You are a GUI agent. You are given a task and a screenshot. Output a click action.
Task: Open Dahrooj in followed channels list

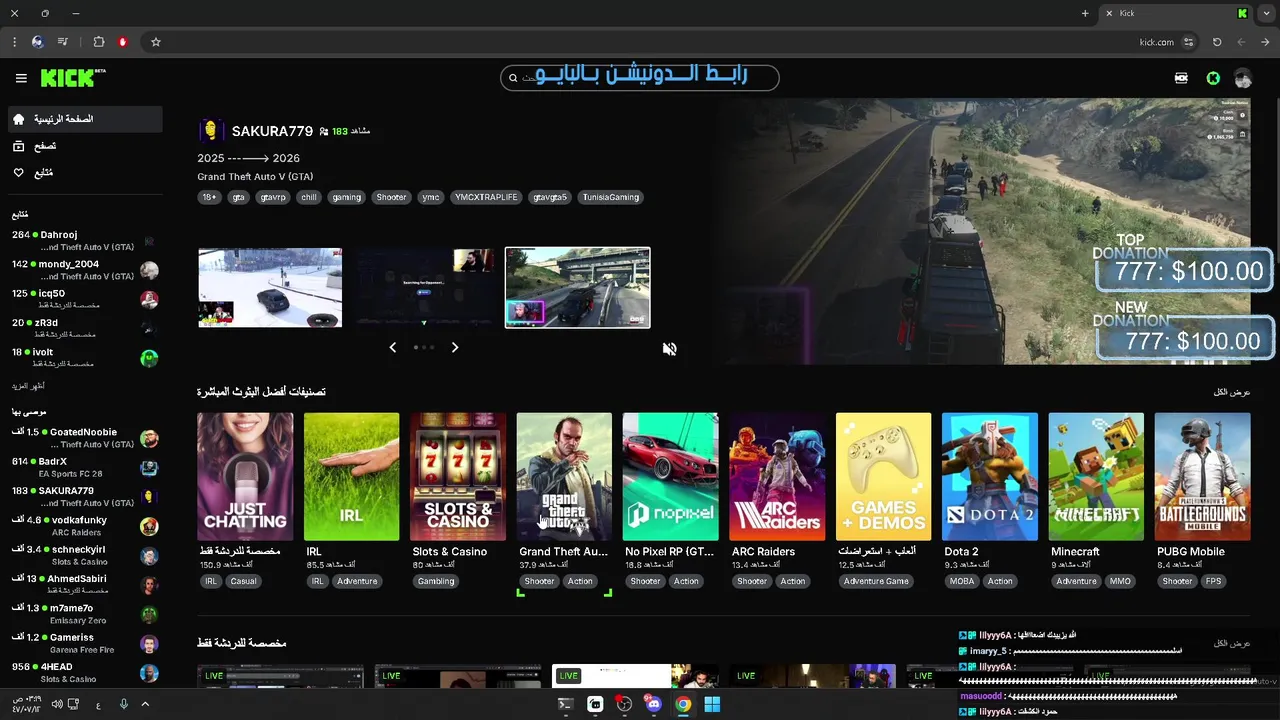[85, 241]
